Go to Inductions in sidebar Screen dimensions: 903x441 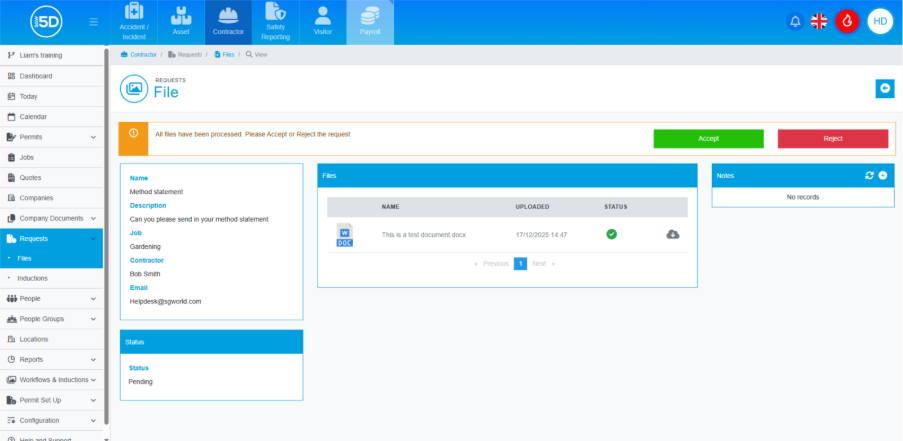click(32, 278)
